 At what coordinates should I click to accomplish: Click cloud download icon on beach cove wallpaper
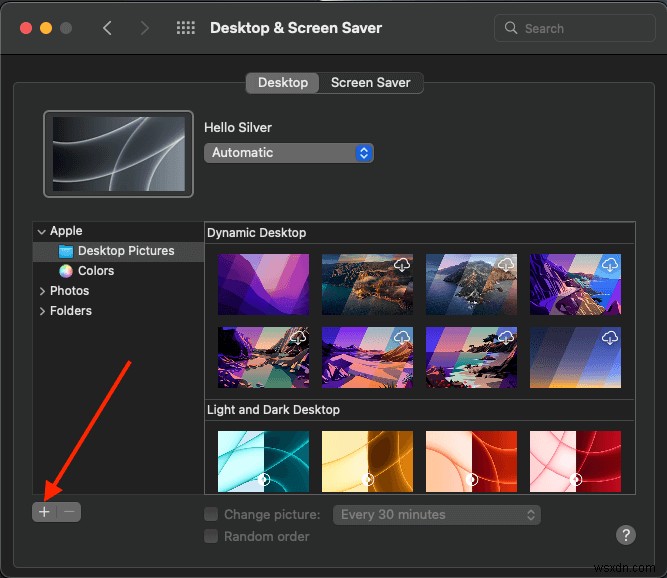coord(506,338)
